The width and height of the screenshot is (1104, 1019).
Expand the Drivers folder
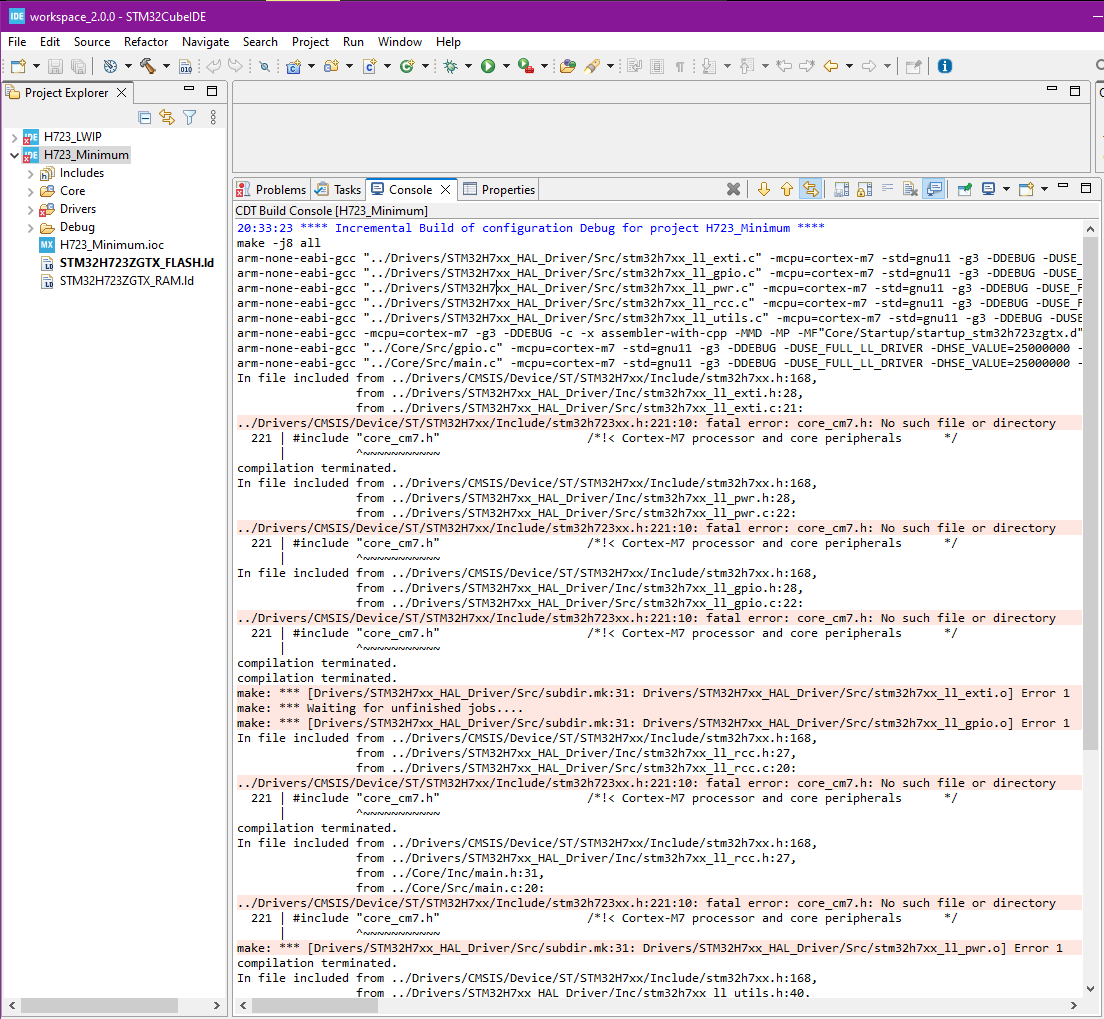(30, 209)
